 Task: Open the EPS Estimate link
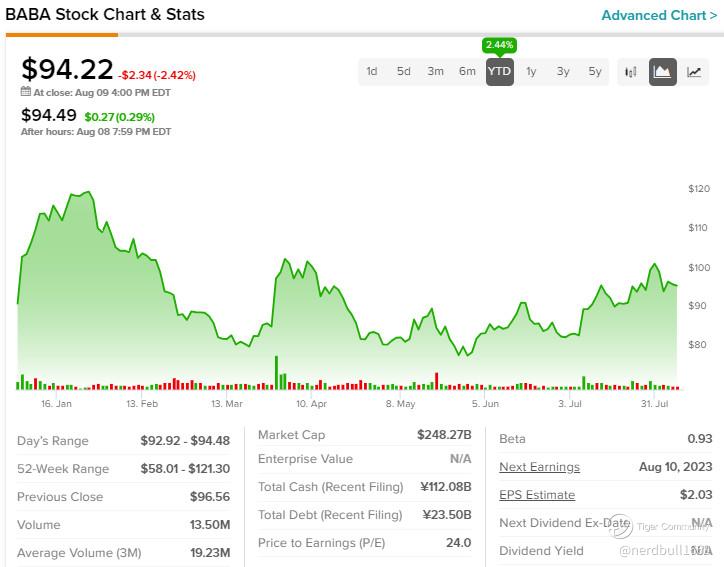537,495
